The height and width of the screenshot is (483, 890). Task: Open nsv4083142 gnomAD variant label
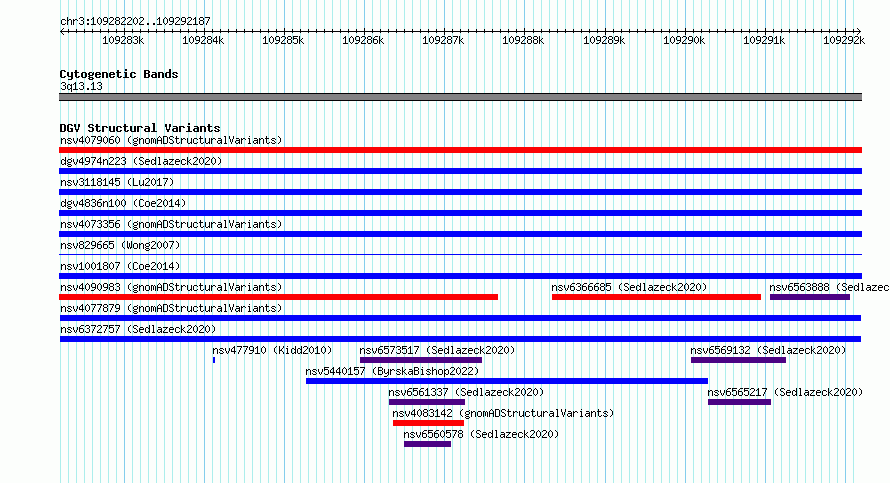(503, 413)
